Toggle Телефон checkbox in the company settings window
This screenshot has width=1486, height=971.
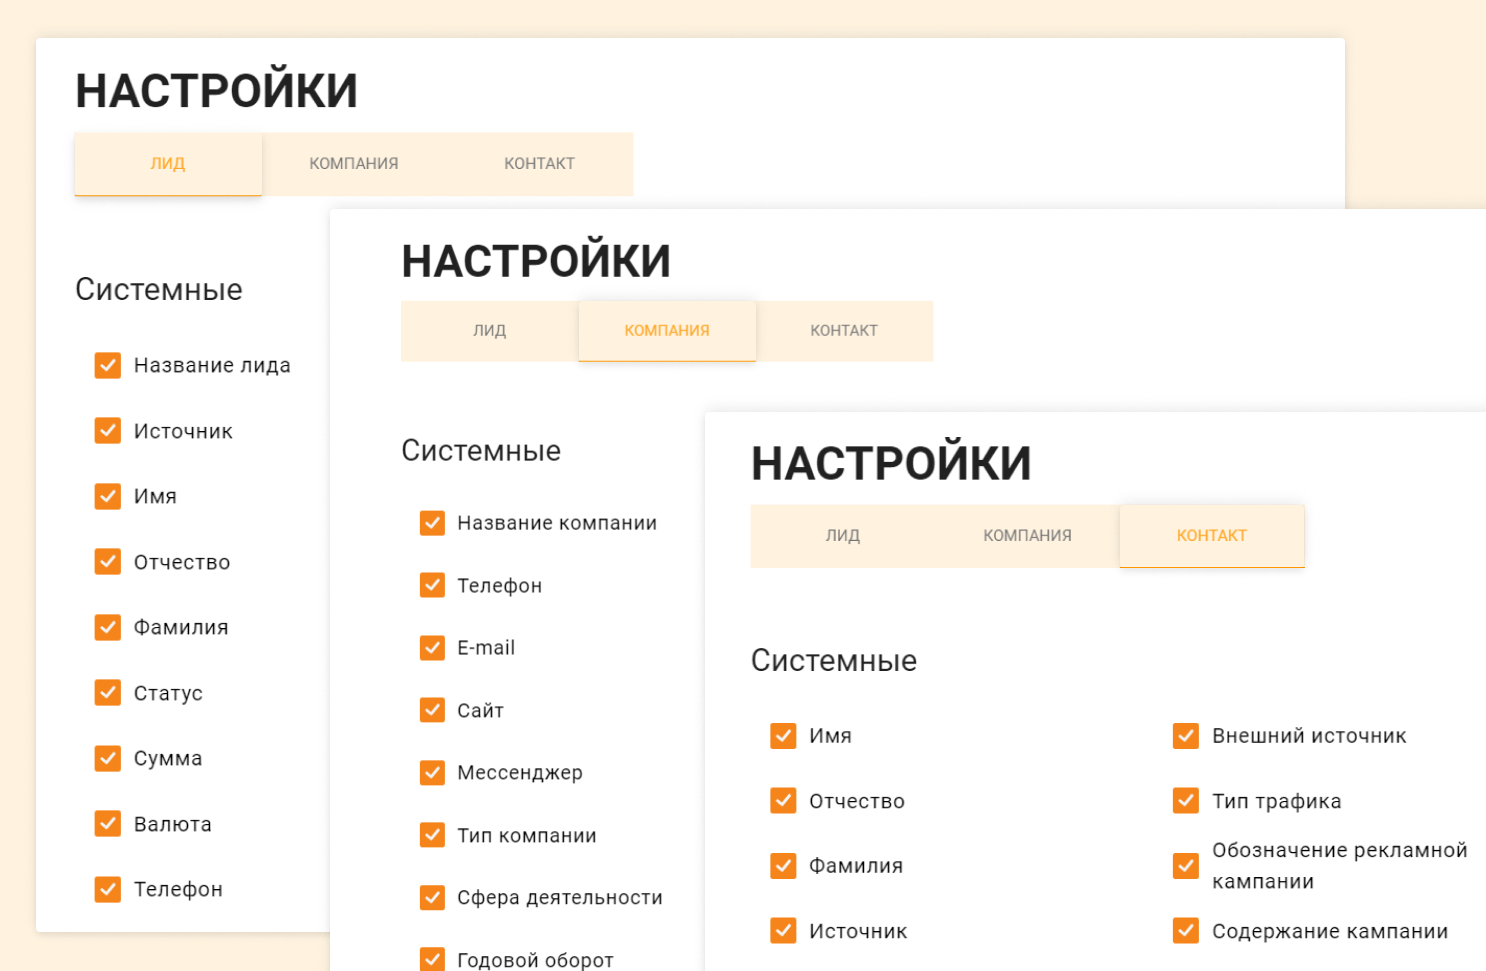pos(432,585)
